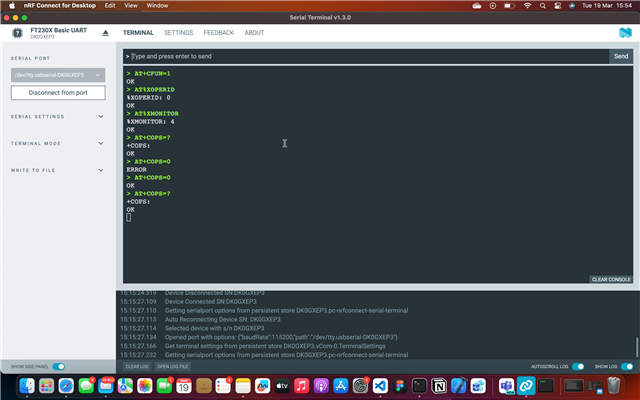Turn off the Show Log switch

tap(627, 367)
